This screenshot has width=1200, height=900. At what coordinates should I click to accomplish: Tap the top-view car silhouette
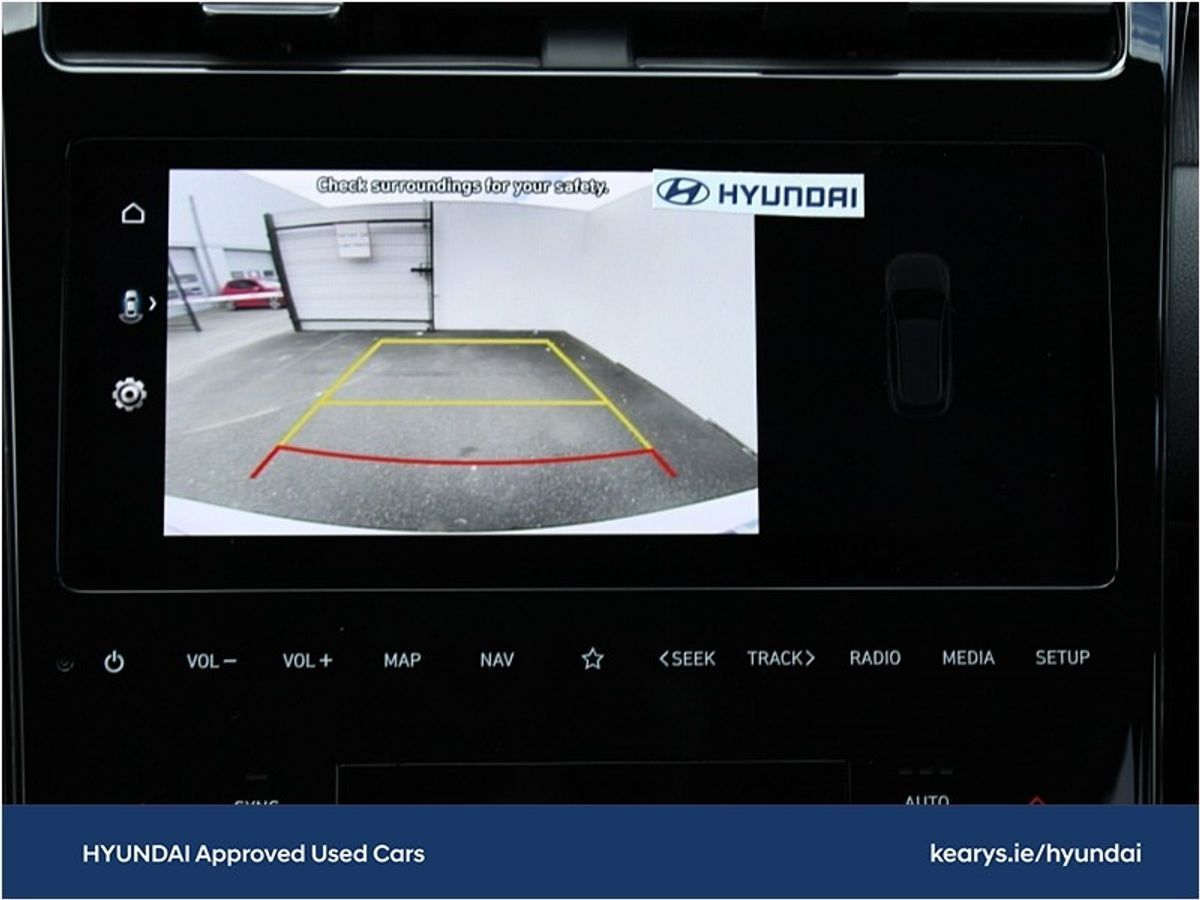tap(917, 334)
